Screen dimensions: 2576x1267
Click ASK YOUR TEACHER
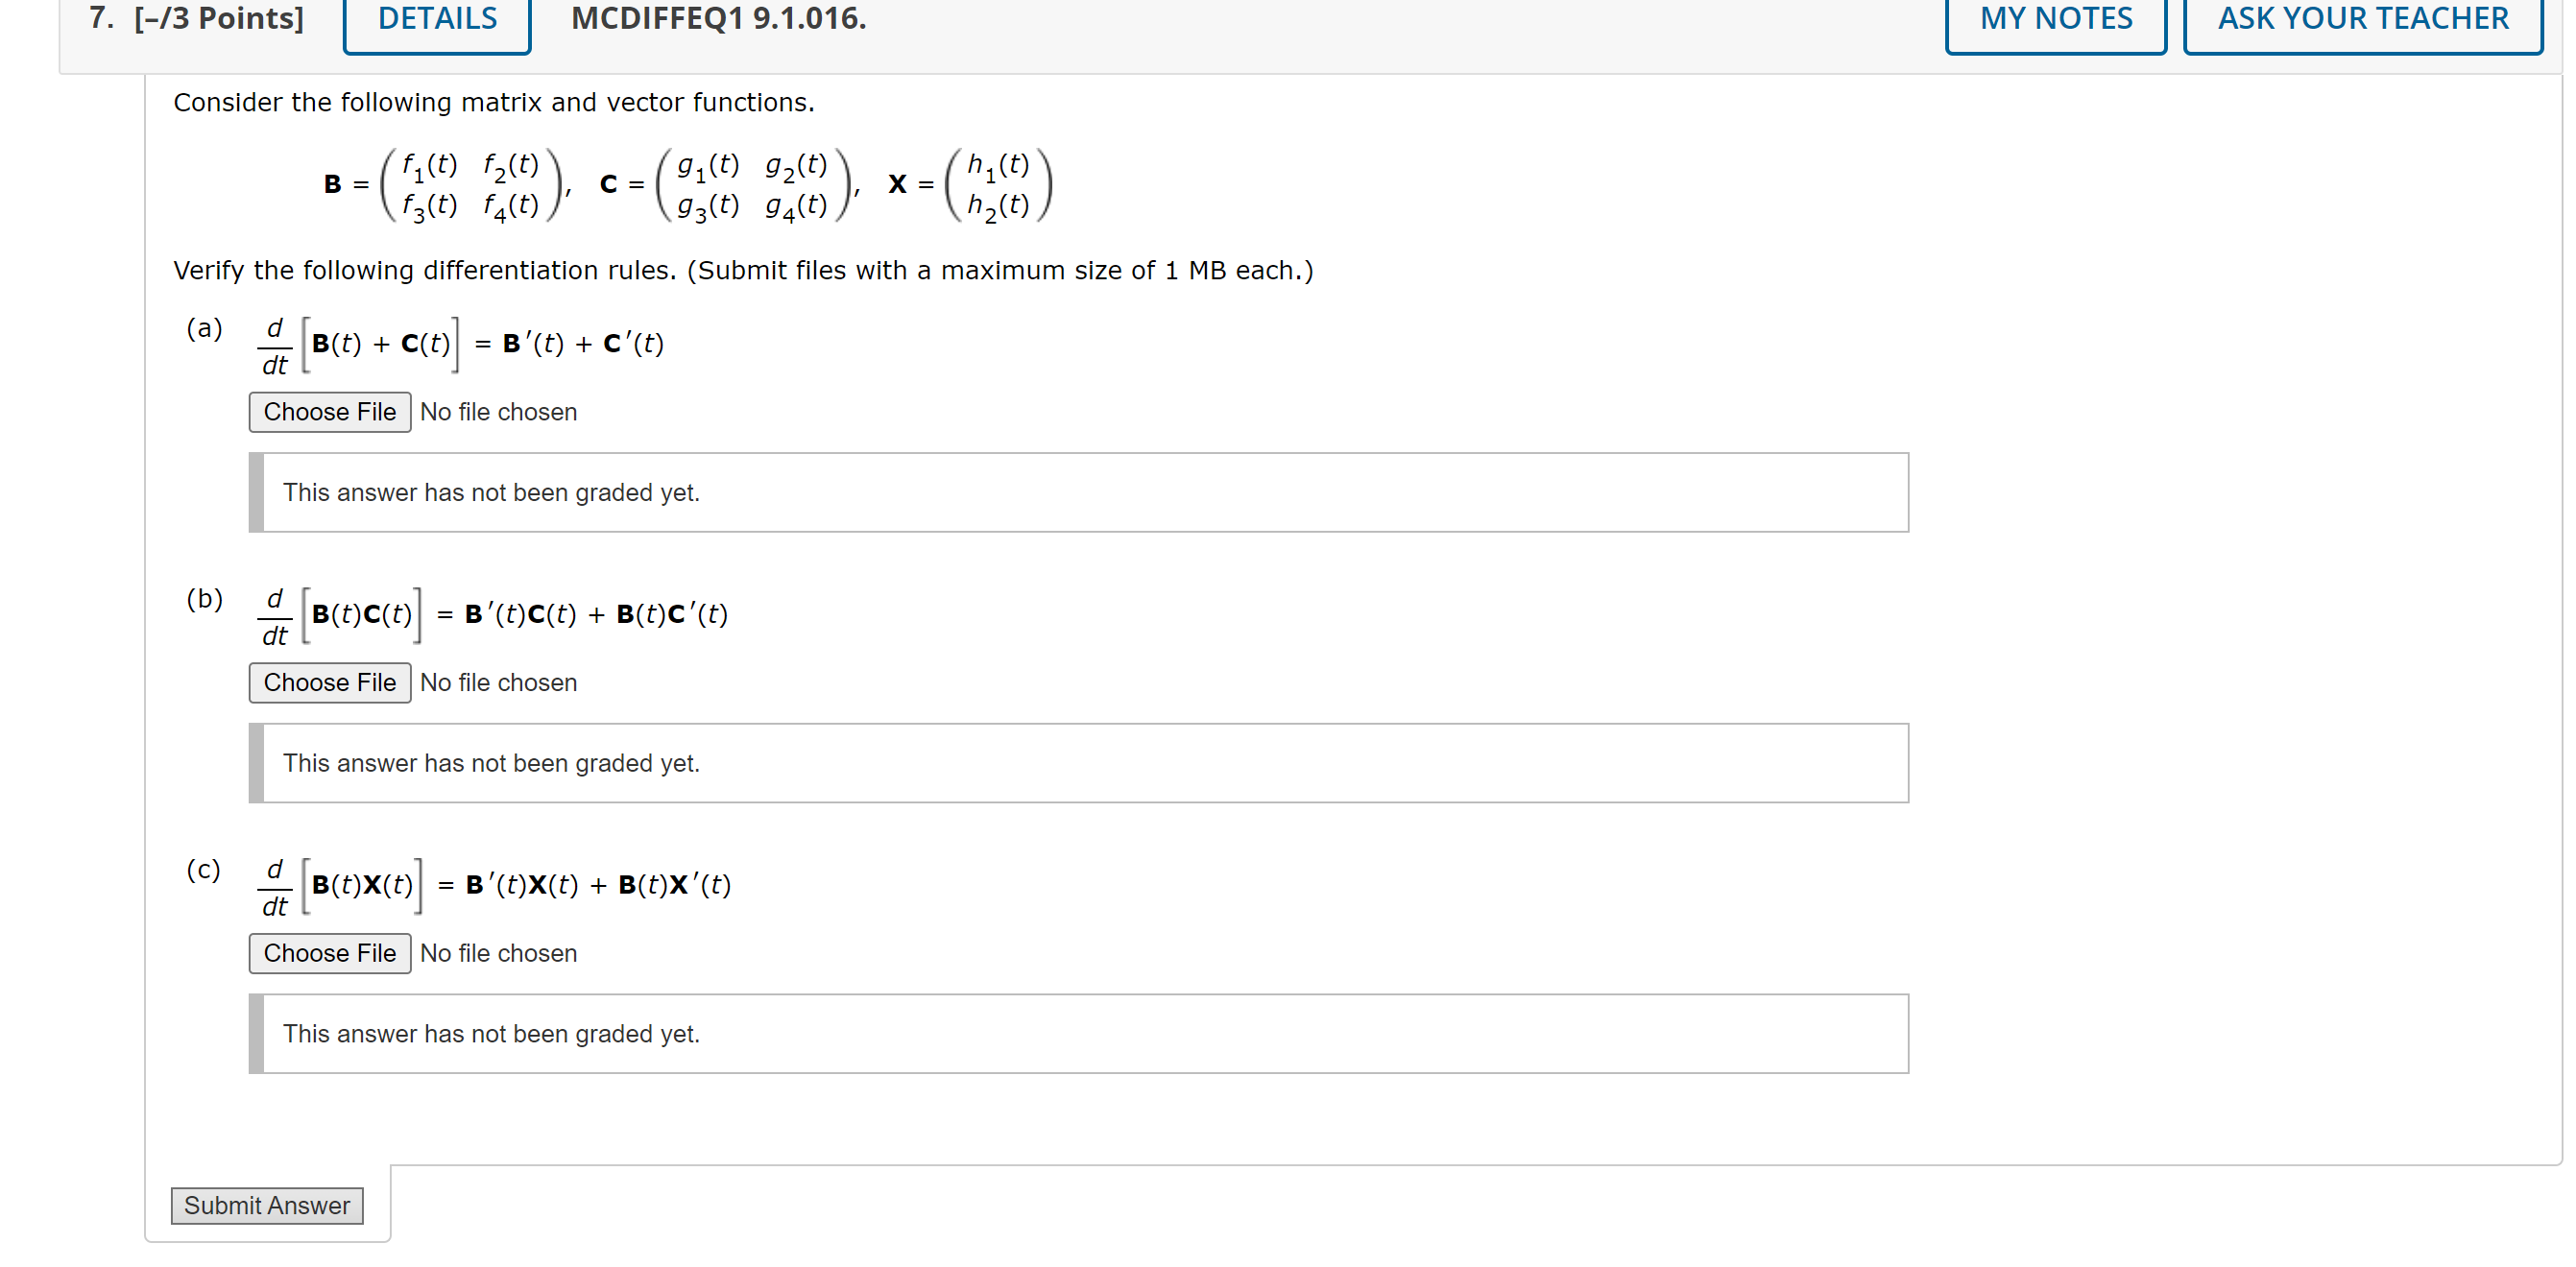point(2362,19)
